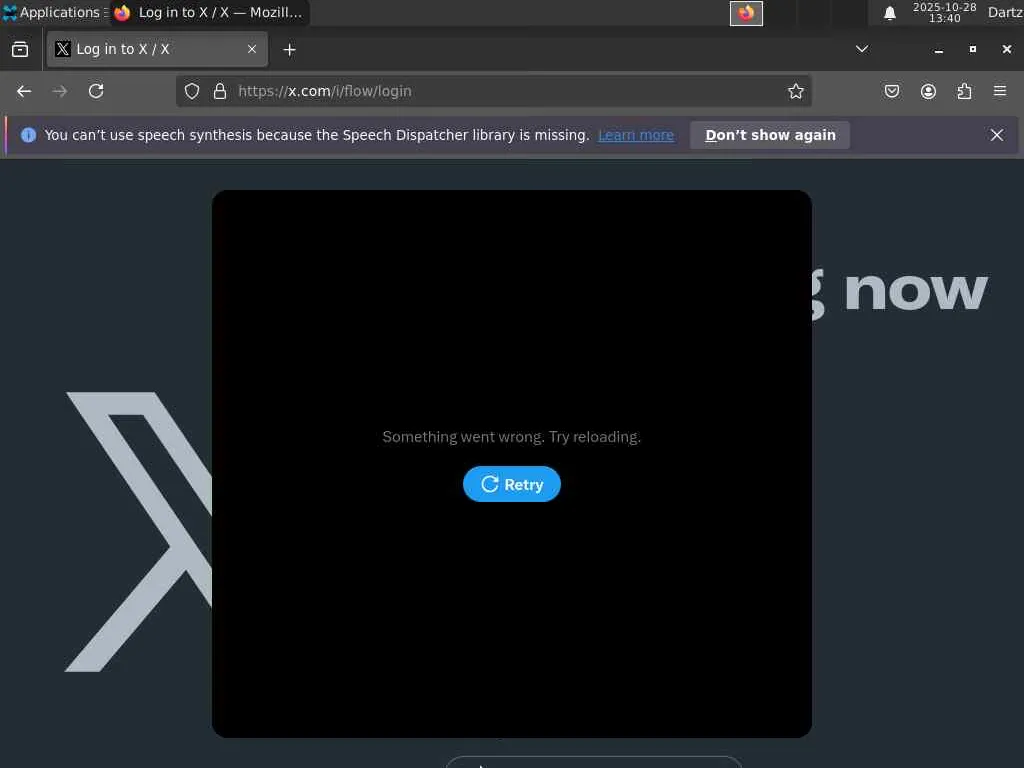Dismiss the speech synthesis notification bar
The width and height of the screenshot is (1024, 768).
tap(997, 135)
